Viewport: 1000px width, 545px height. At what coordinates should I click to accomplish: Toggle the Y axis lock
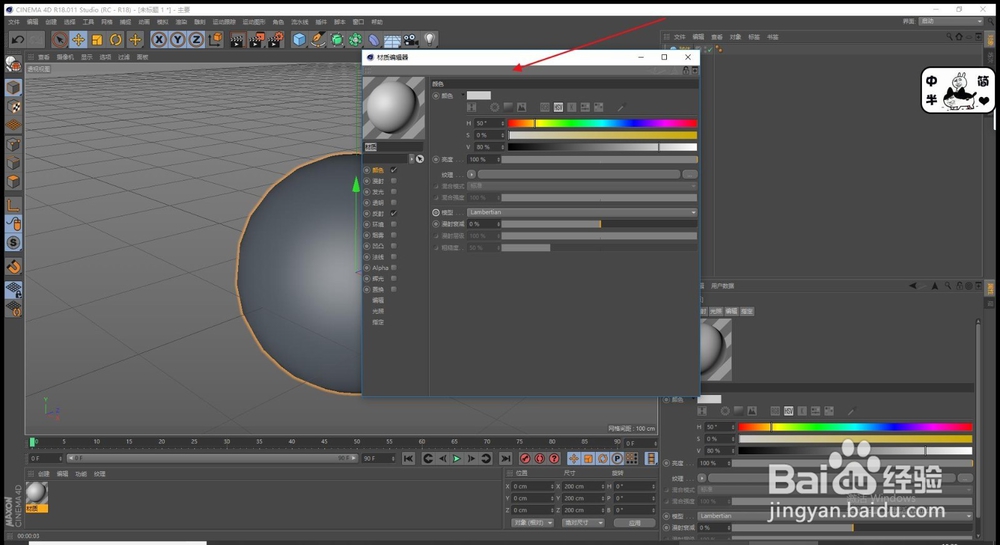pyautogui.click(x=177, y=40)
